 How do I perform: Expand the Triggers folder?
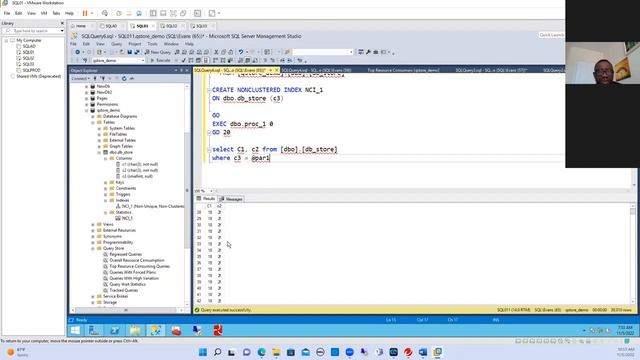point(106,194)
